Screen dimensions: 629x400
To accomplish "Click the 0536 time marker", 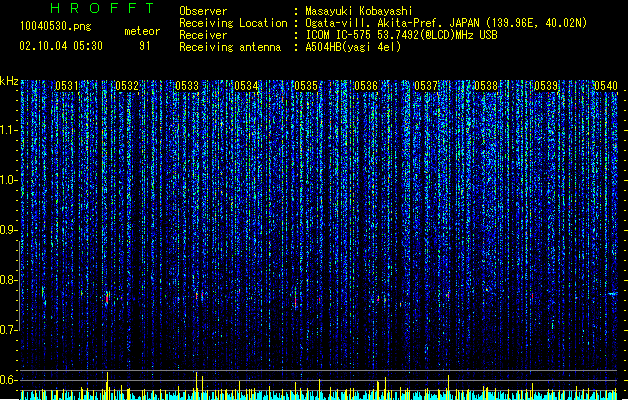I will click(366, 86).
